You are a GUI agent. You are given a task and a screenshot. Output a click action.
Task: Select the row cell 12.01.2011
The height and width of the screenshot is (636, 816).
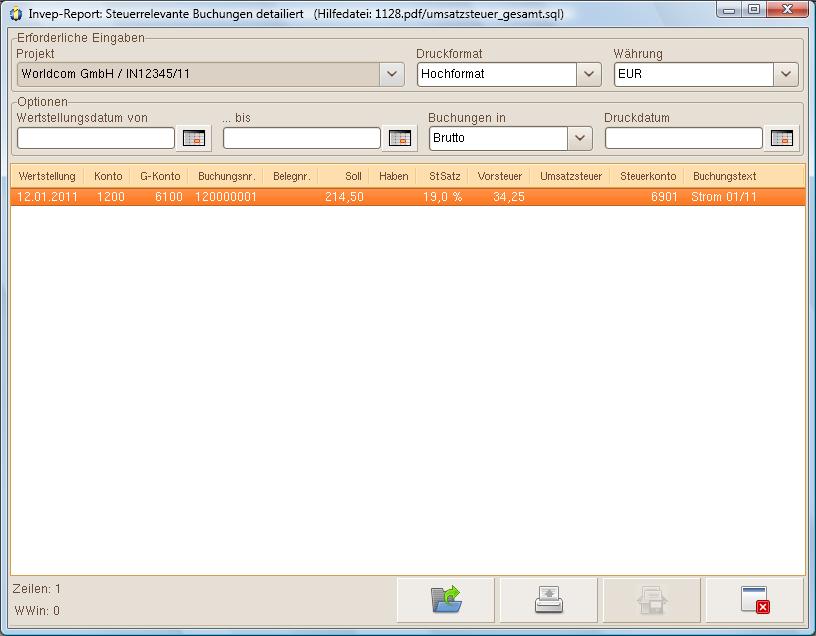47,197
